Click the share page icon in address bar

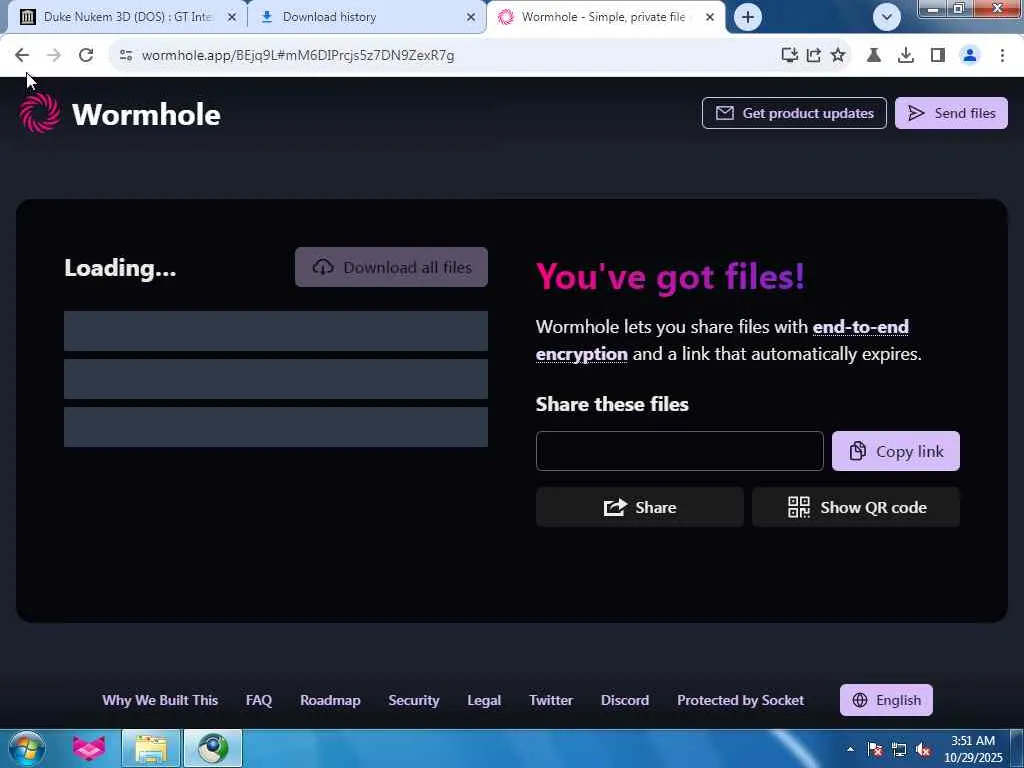814,56
